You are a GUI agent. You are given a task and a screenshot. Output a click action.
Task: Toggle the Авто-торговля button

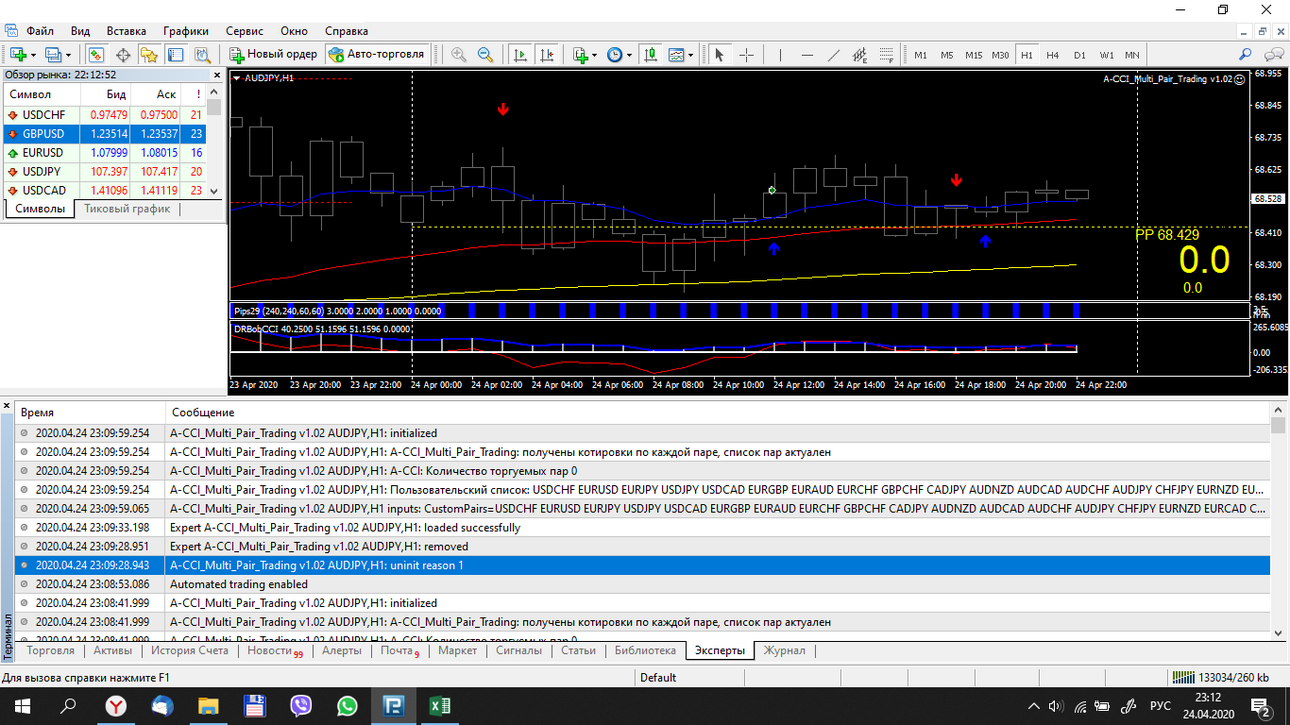[376, 54]
